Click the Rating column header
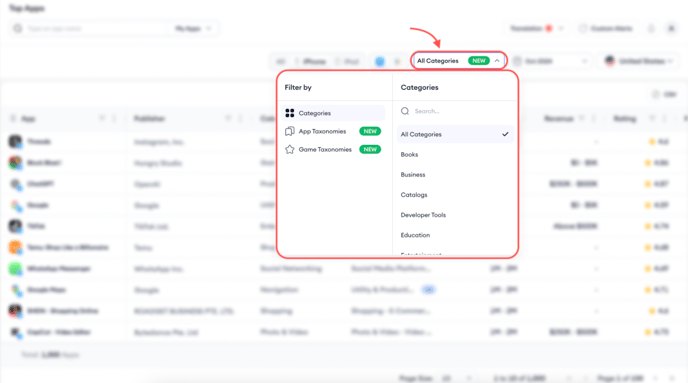 pos(624,118)
